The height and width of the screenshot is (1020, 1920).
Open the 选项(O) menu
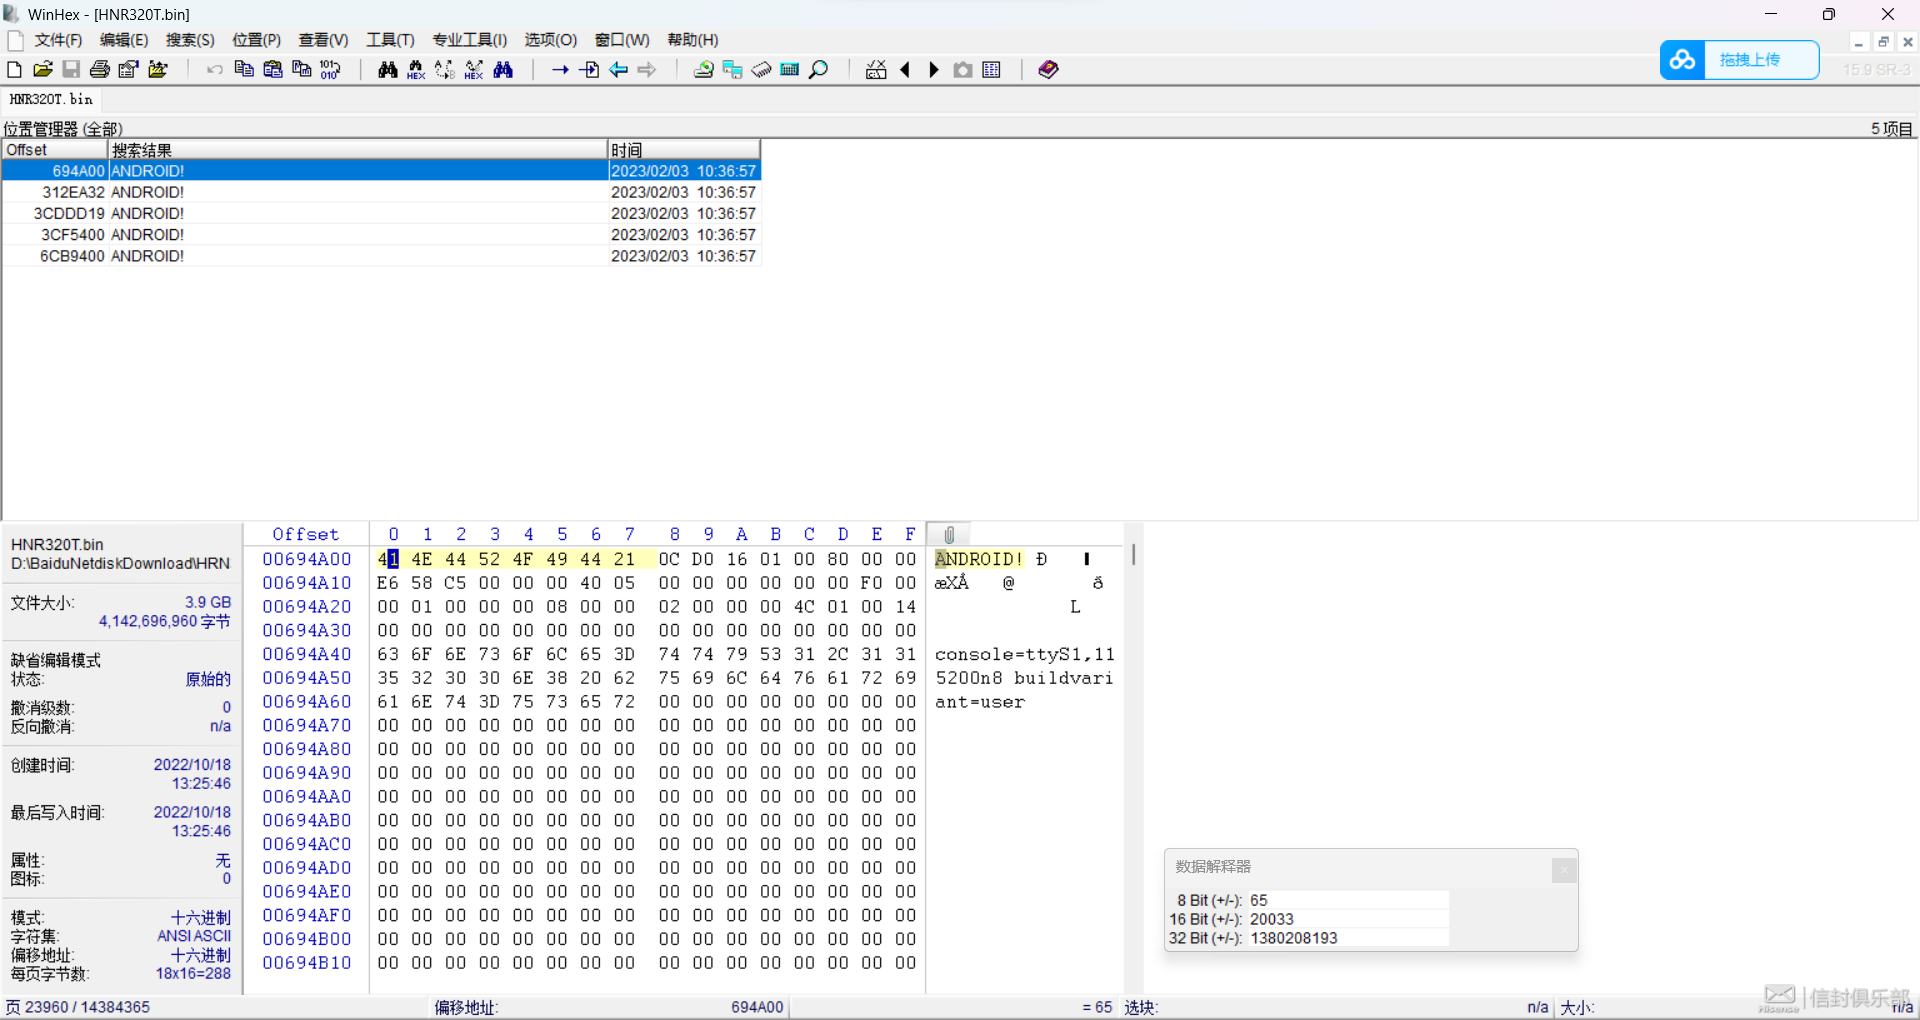(x=550, y=40)
